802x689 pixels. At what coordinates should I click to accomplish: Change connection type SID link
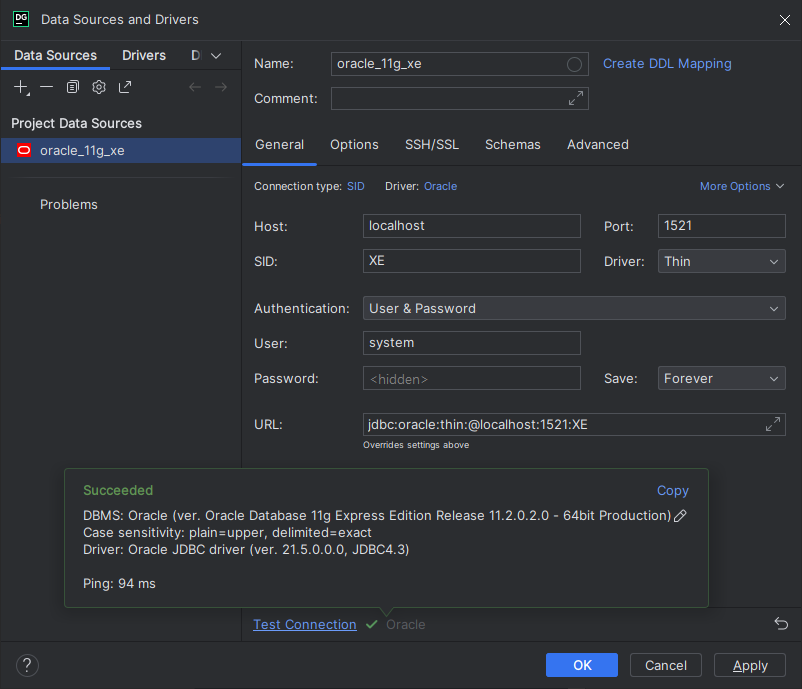[356, 186]
